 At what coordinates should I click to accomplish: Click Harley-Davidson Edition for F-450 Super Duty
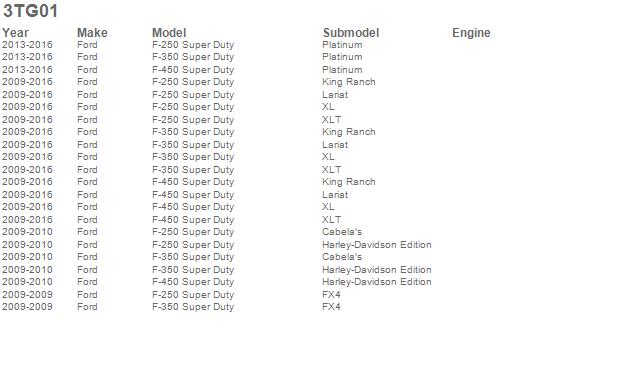click(x=376, y=282)
